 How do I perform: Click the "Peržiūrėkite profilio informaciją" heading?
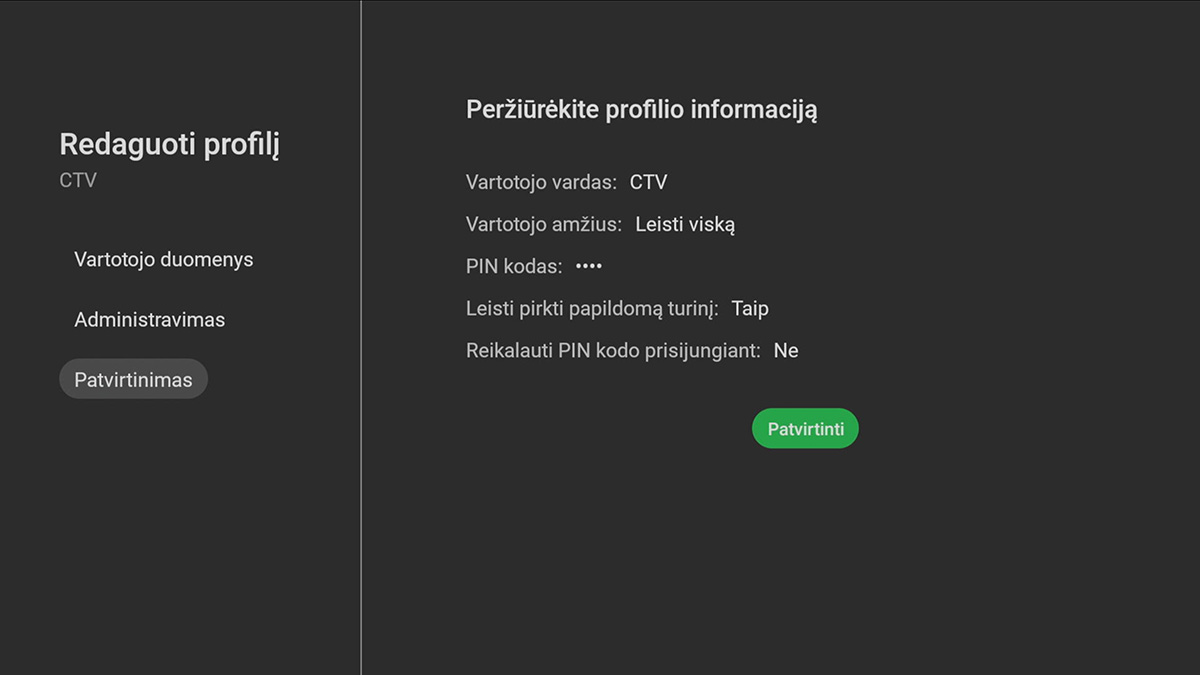[641, 109]
